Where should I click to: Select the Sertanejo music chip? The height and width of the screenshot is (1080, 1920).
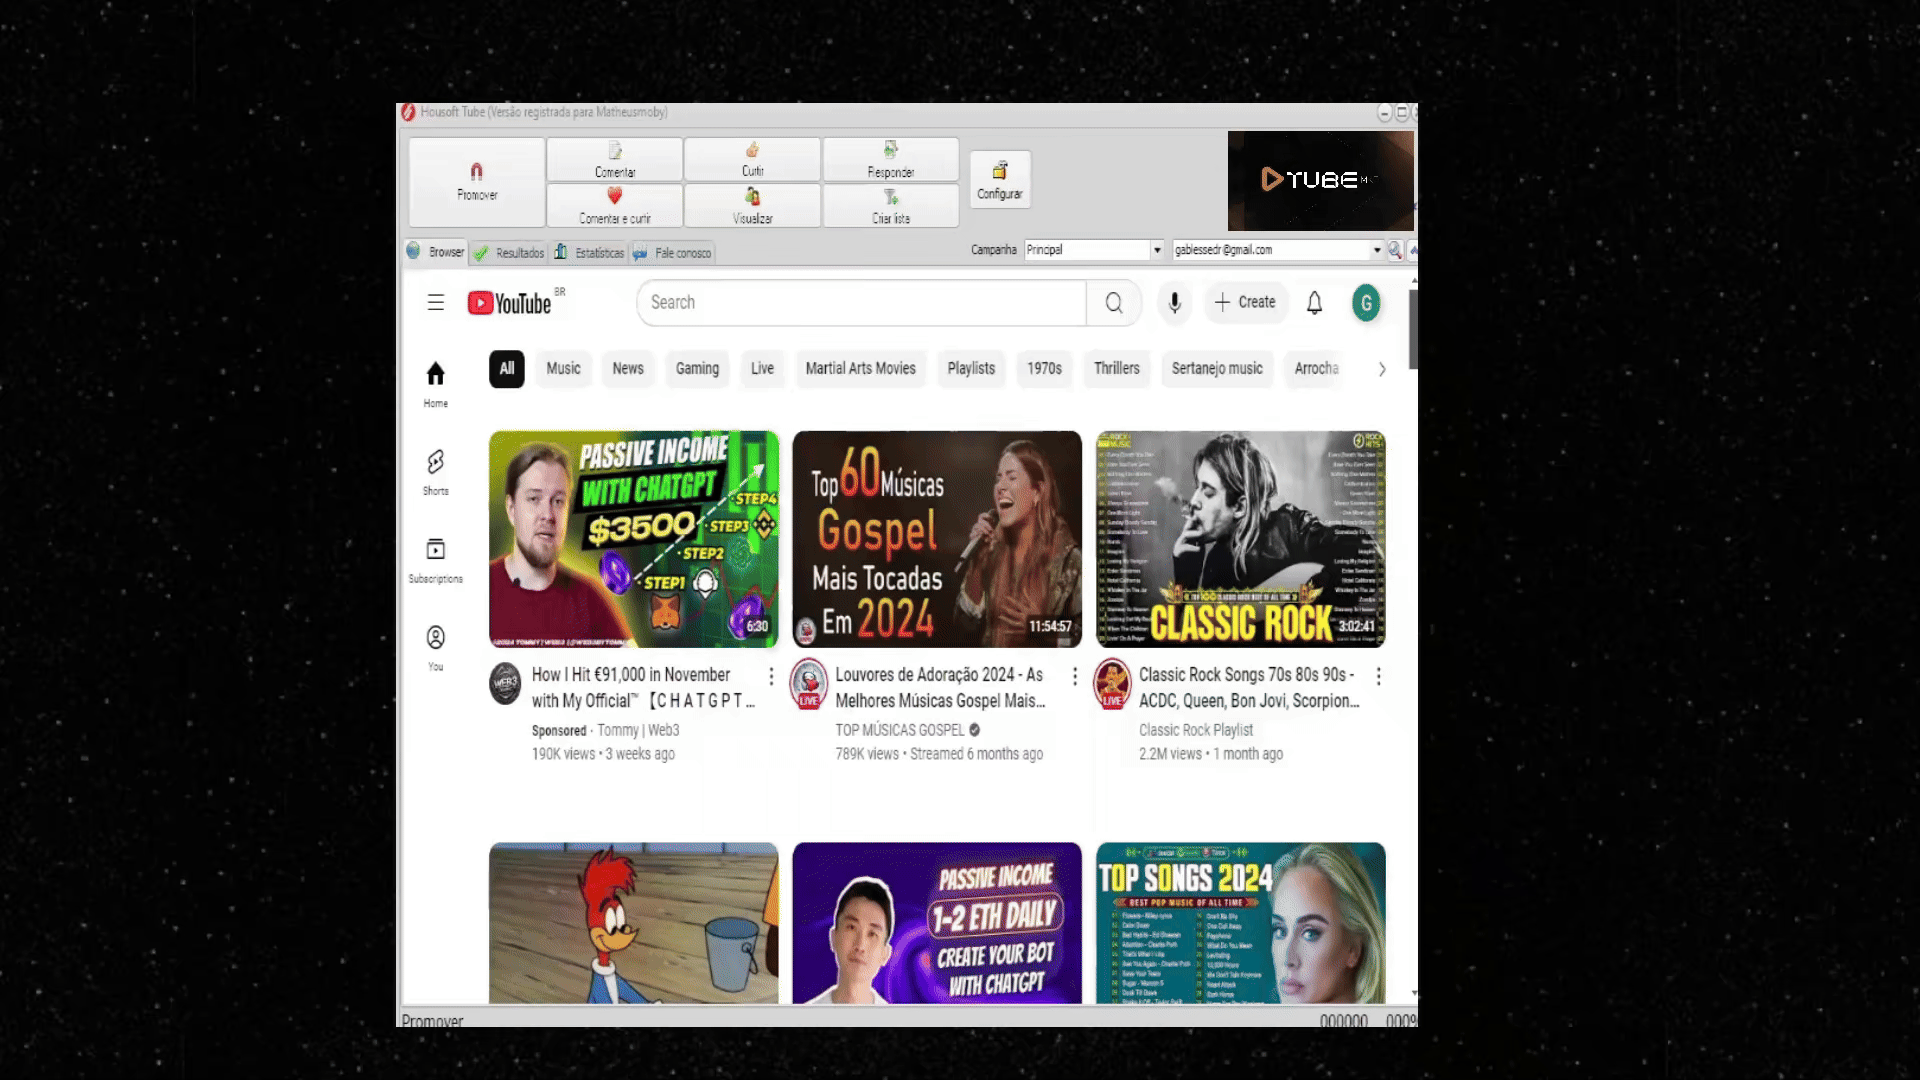[1217, 369]
